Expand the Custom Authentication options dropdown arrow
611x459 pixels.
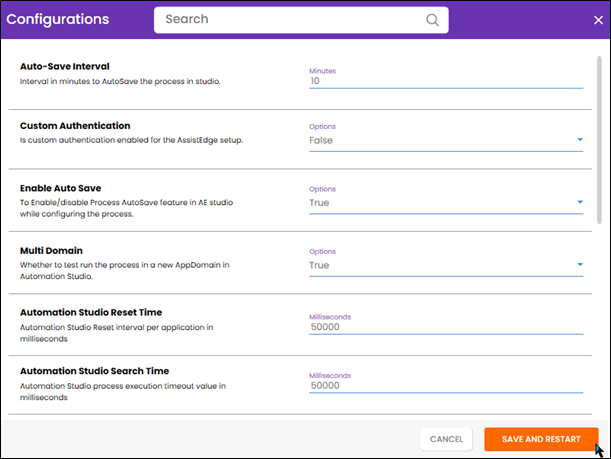point(579,141)
